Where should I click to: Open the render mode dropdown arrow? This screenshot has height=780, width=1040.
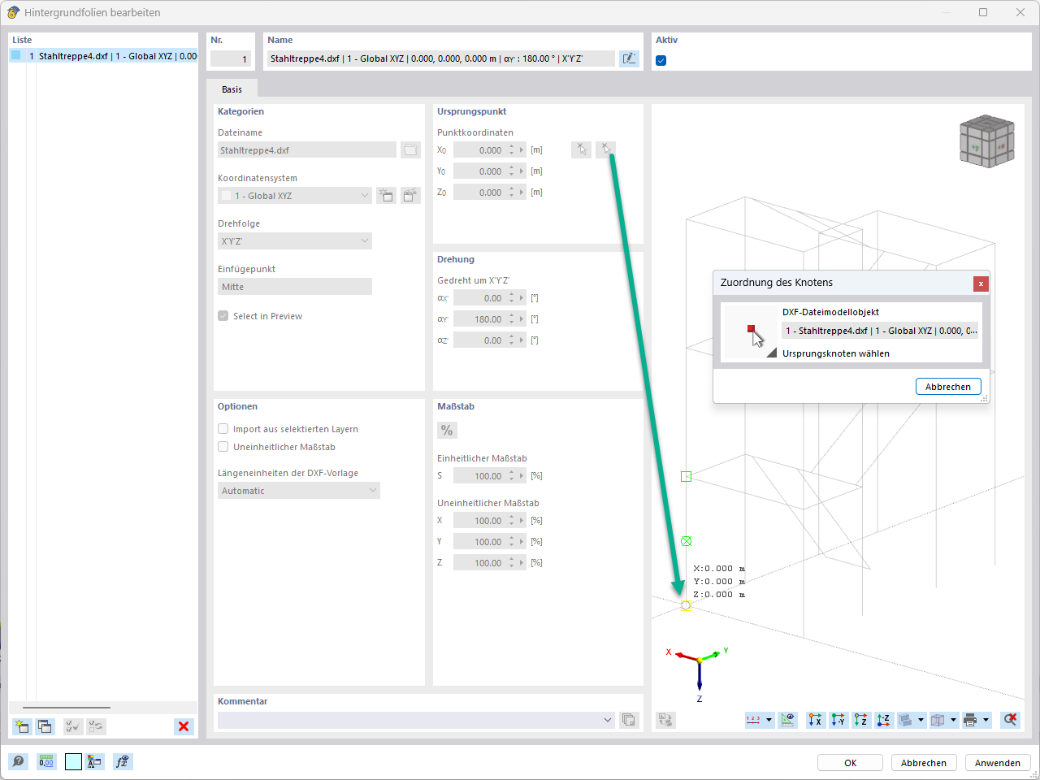921,720
